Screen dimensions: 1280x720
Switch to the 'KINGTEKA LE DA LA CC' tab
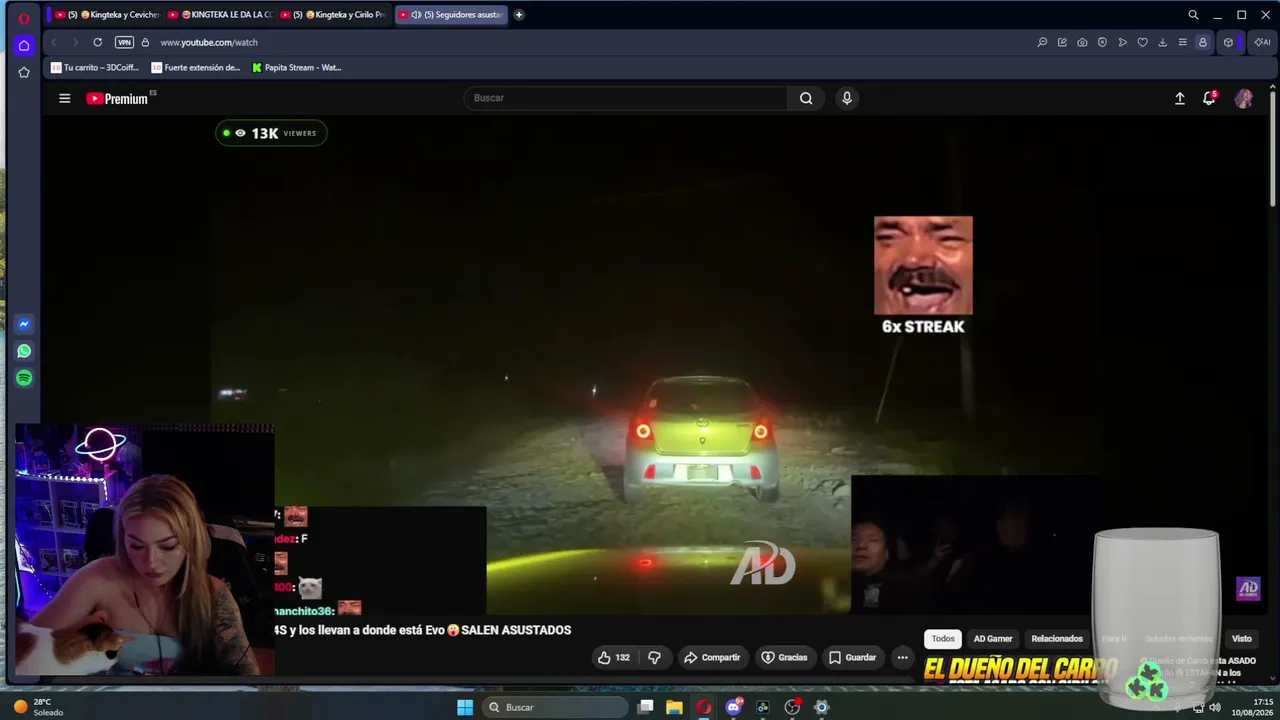220,15
